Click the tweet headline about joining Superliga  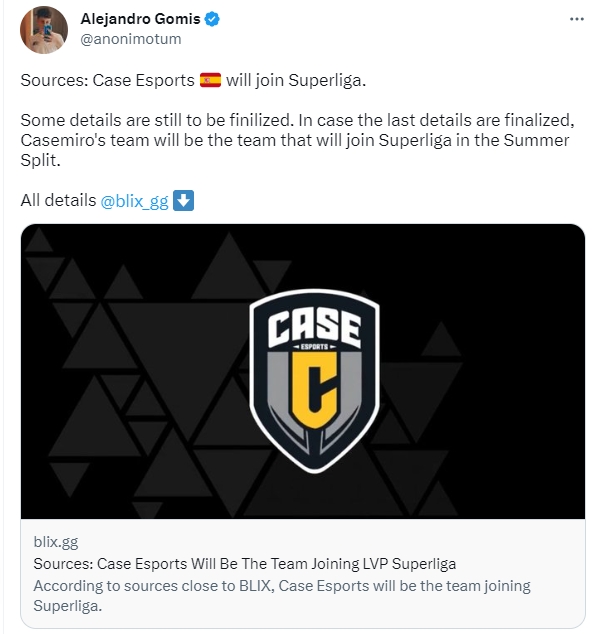[x=193, y=80]
